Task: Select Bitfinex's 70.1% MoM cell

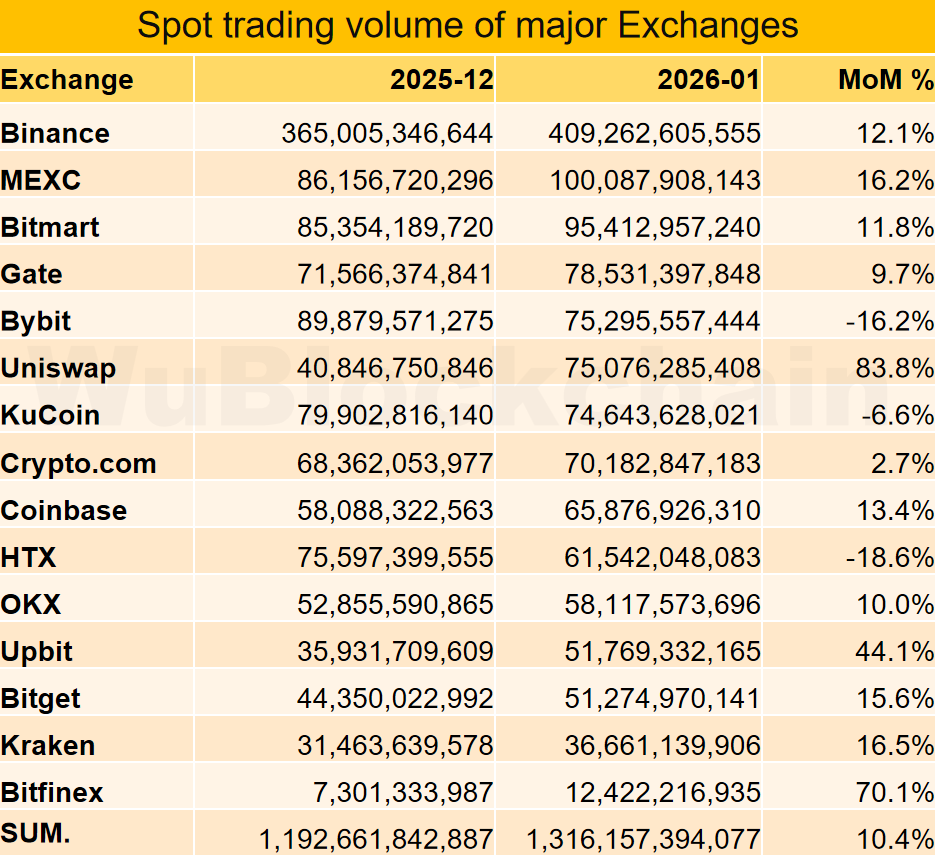Action: click(x=895, y=792)
